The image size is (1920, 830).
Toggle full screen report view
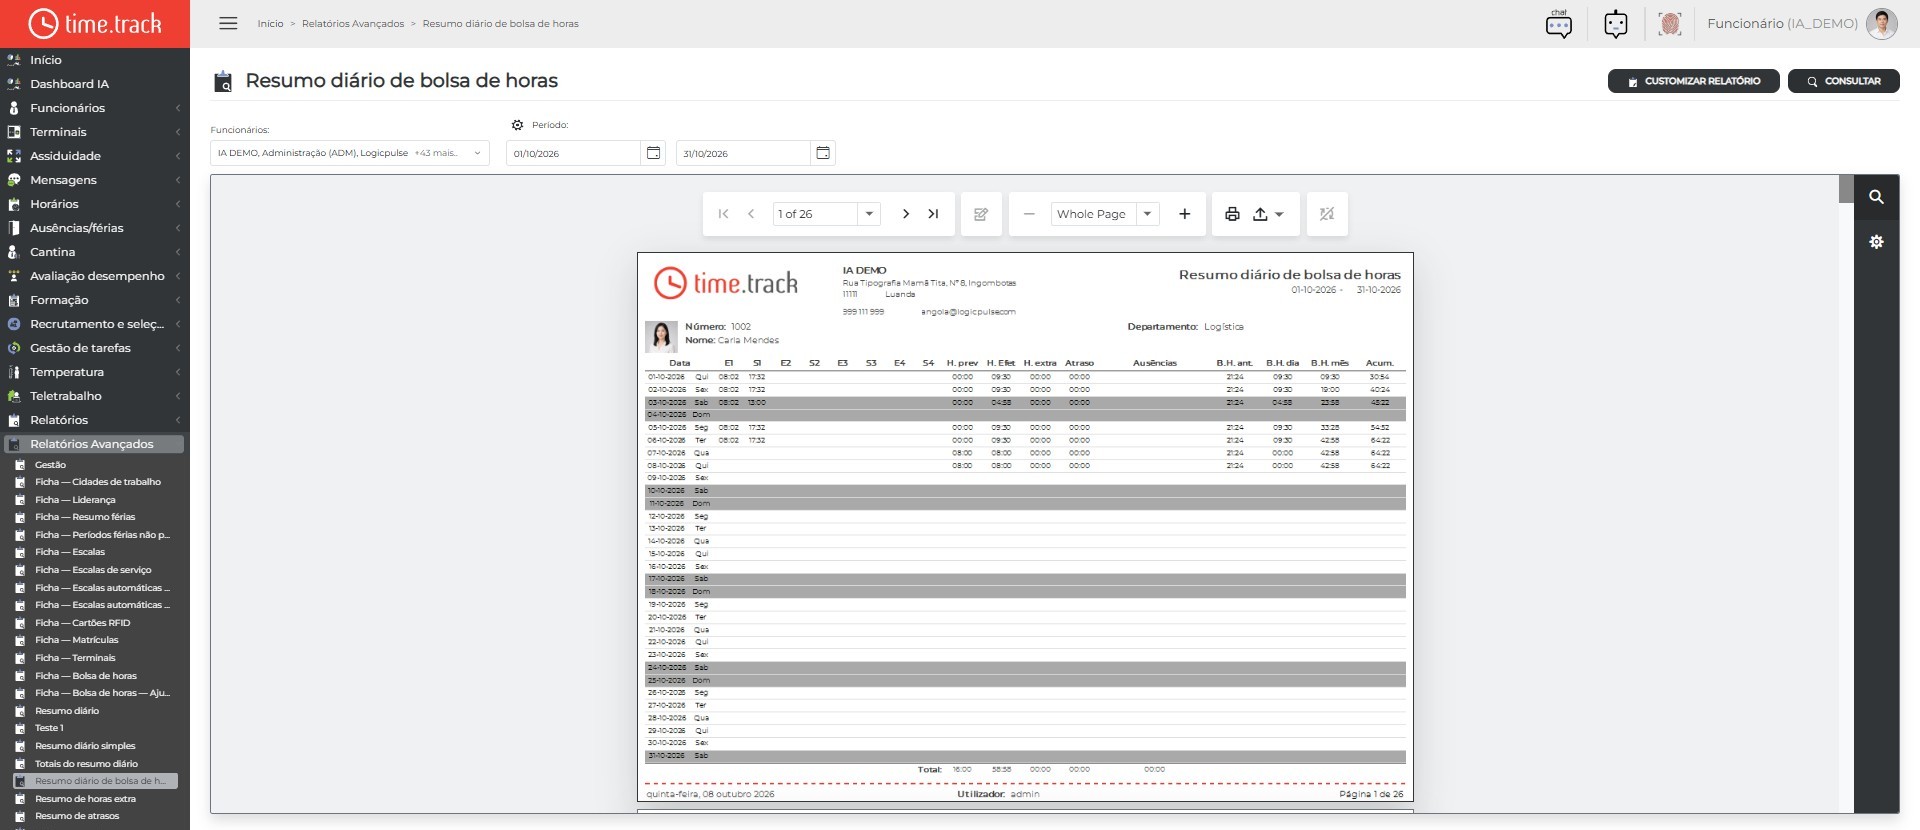tap(1327, 214)
